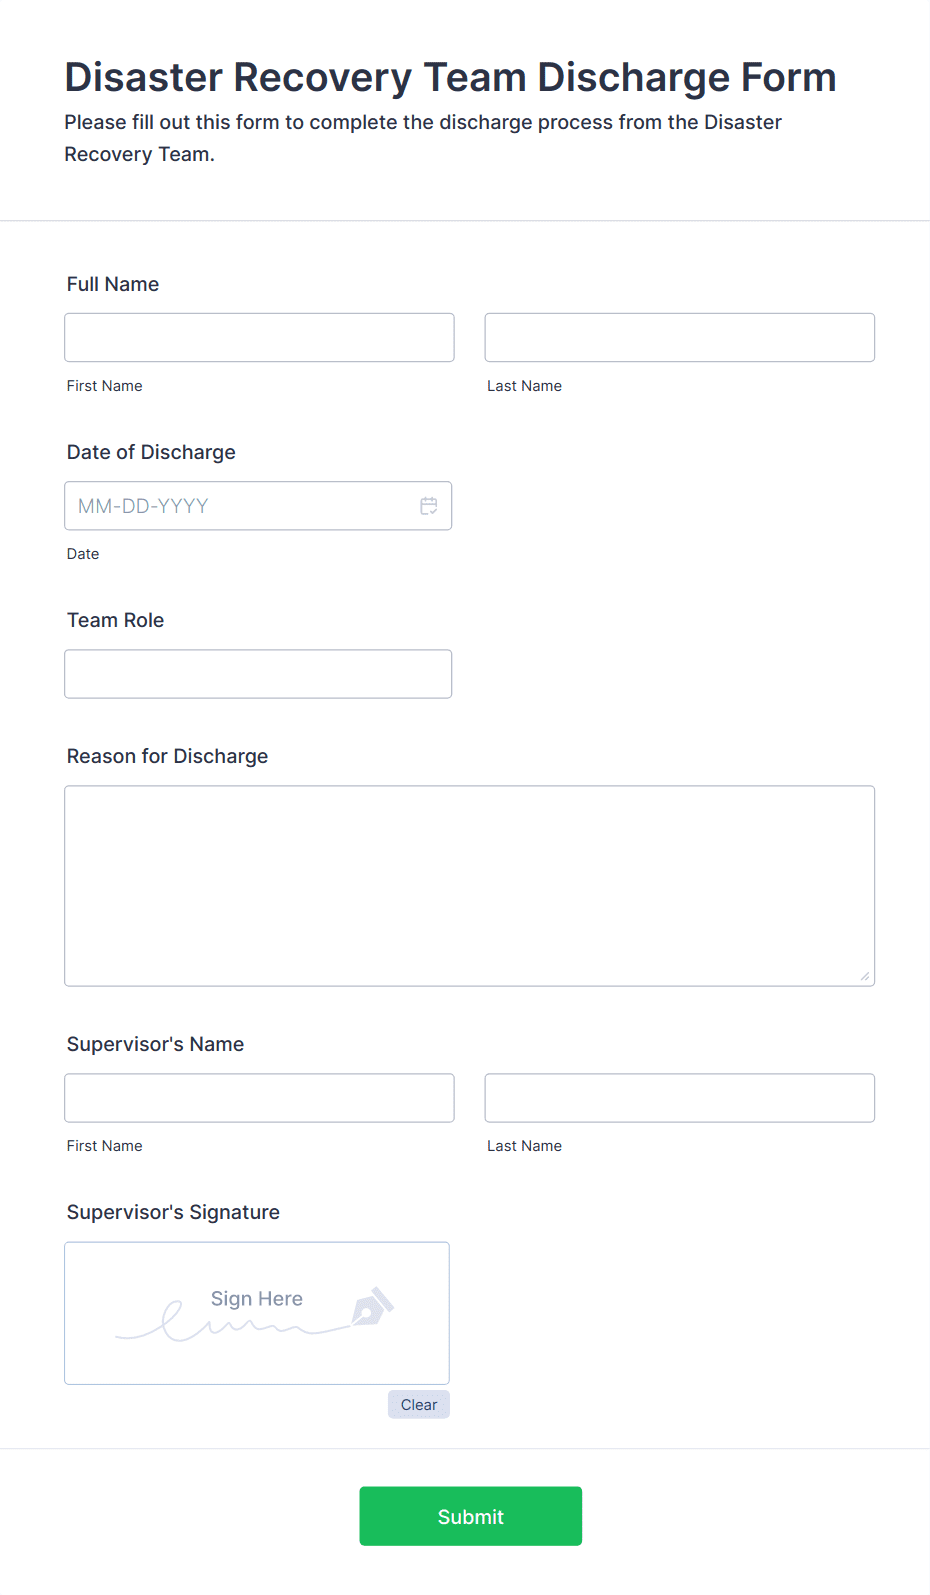Click the Full Name label
930x1595 pixels.
click(113, 284)
